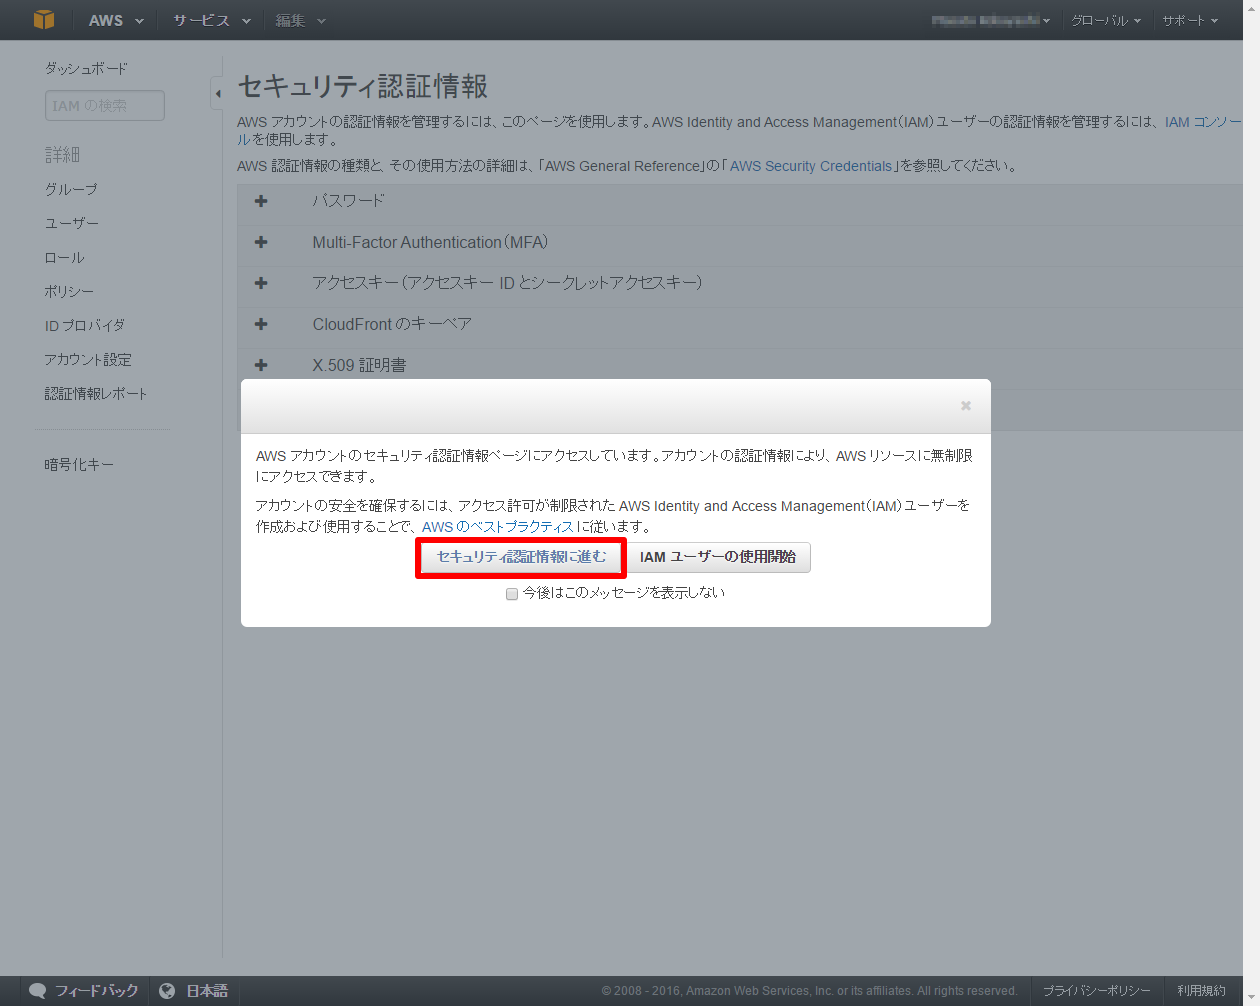
Task: Click Multi-Factor Authentication (MFA) title
Action: point(430,242)
